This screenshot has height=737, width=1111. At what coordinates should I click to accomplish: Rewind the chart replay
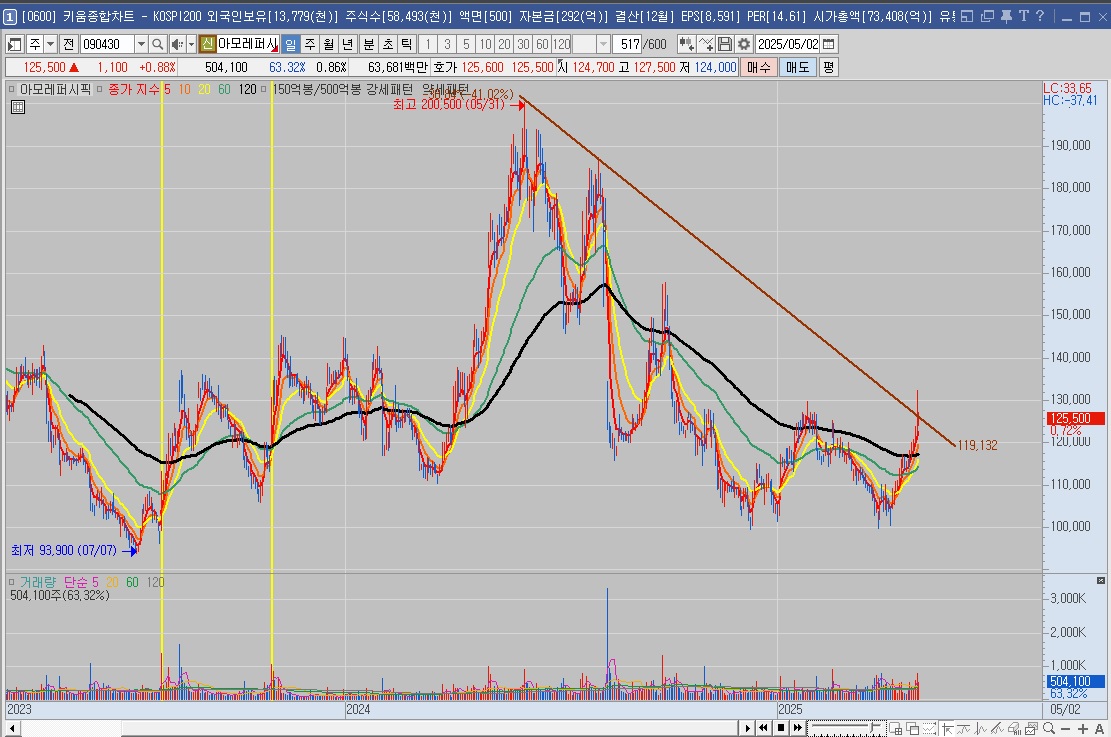point(763,728)
